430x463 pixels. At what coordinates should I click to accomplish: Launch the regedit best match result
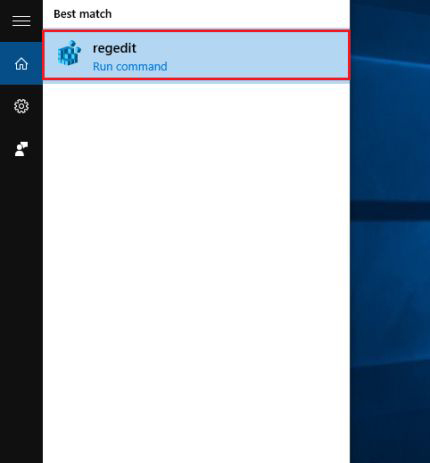pos(196,55)
